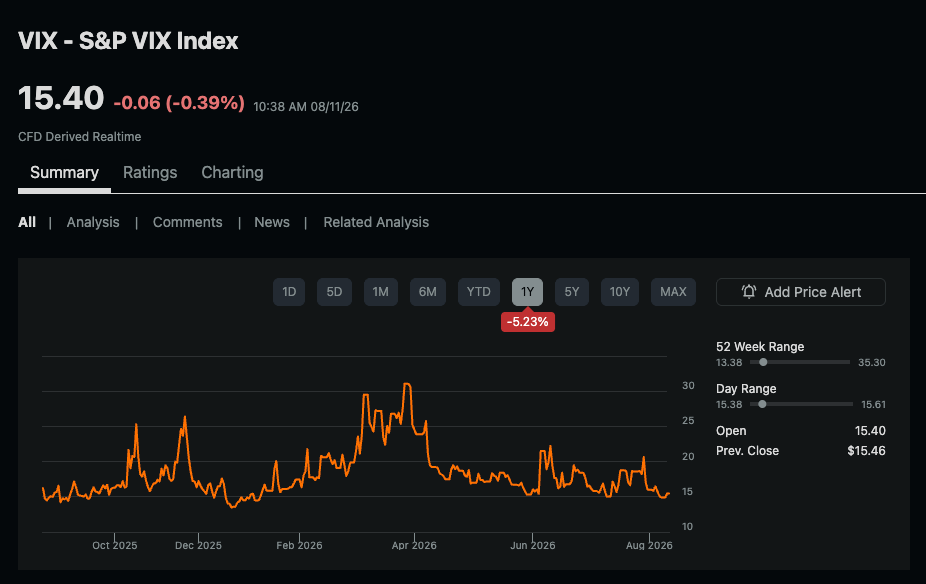Screen dimensions: 926x584
Task: Select the 1D chart range
Action: click(x=289, y=292)
